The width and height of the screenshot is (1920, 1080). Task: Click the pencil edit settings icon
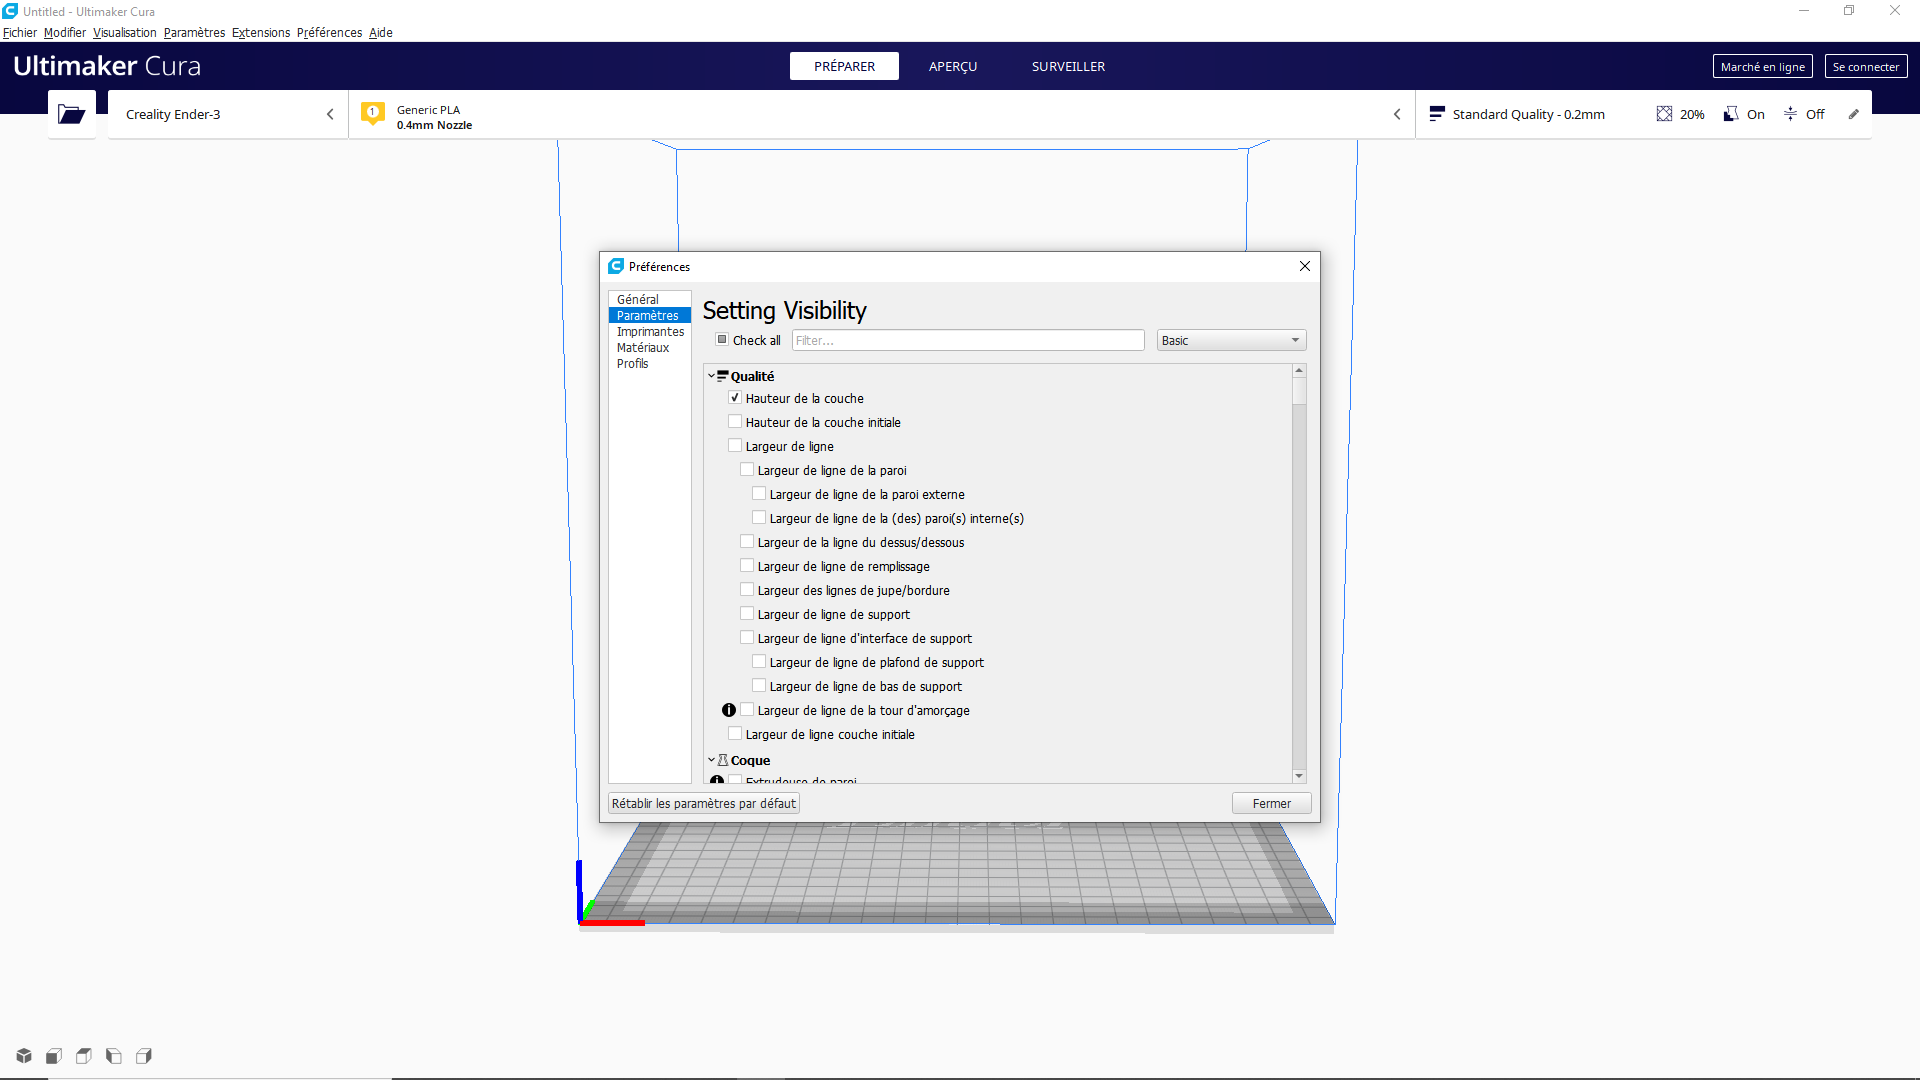tap(1853, 114)
